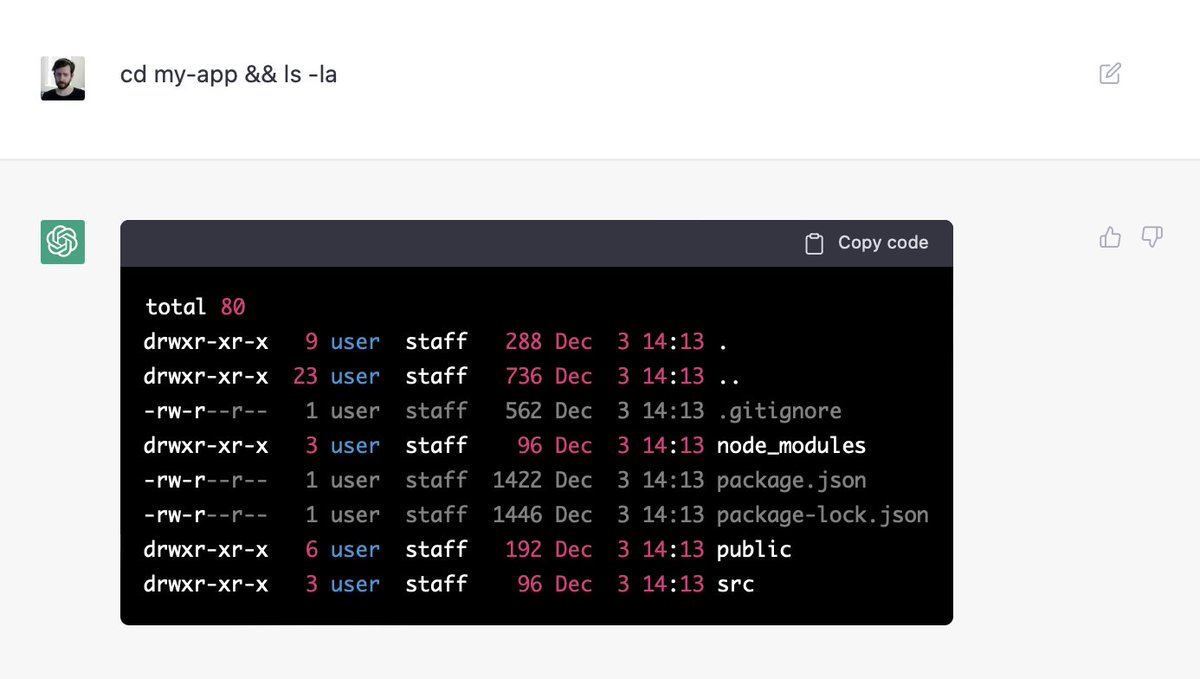Click the 'public' directory name

pos(754,550)
